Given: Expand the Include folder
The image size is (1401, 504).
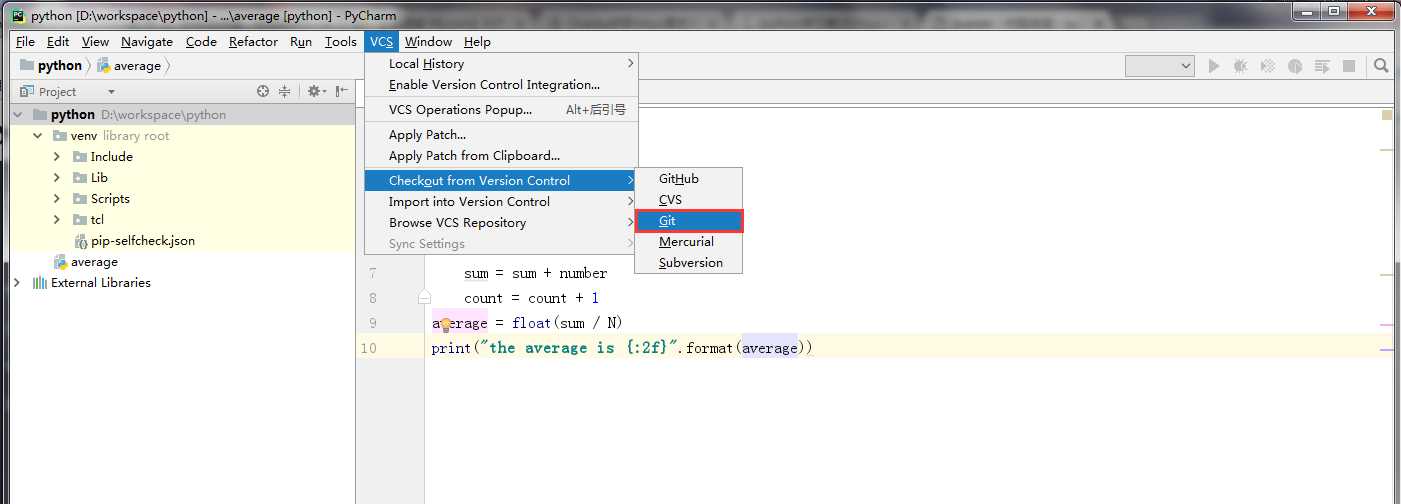Looking at the screenshot, I should click(57, 157).
